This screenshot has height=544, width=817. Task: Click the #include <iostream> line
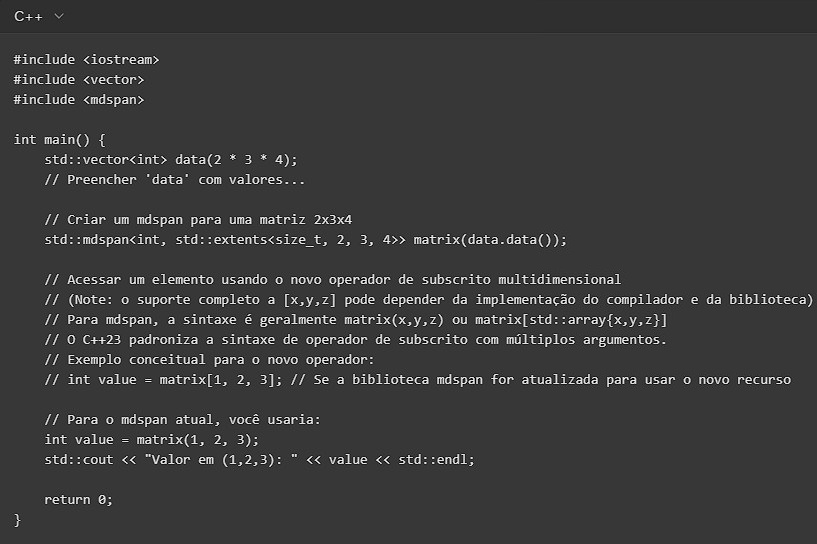pos(86,59)
